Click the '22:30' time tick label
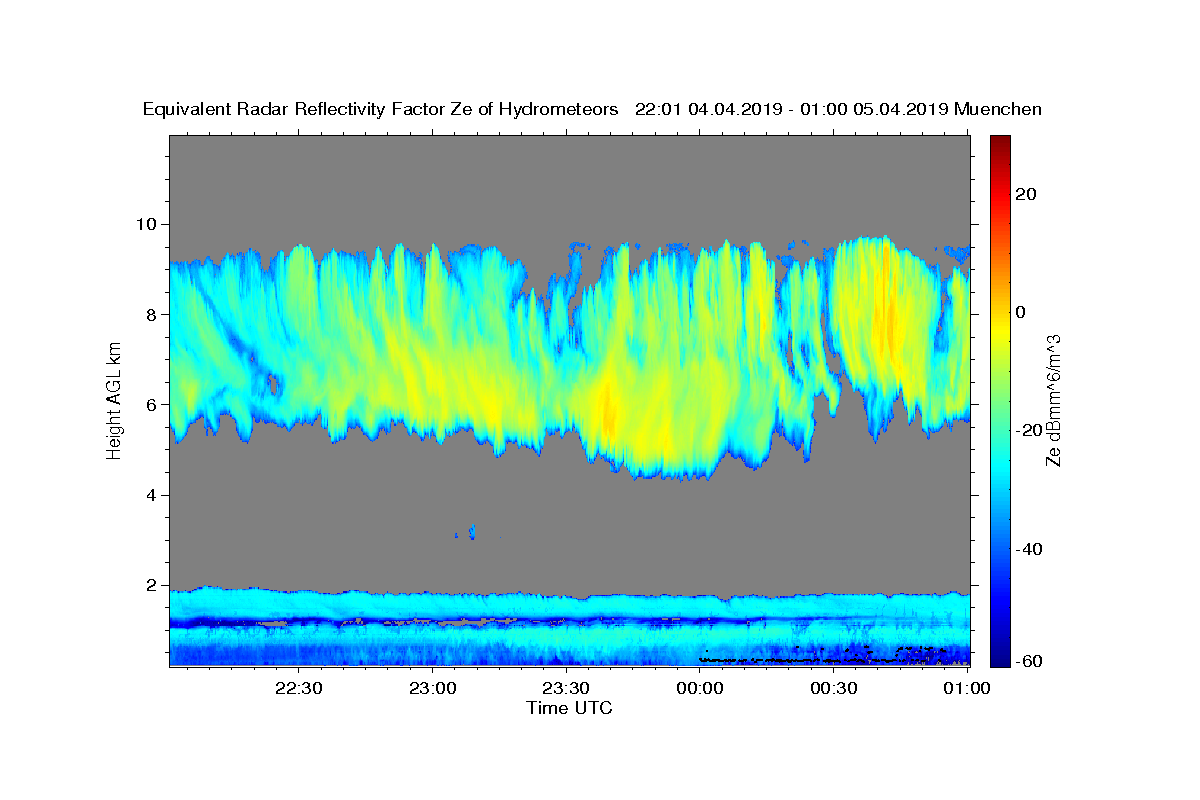Image resolution: width=1200 pixels, height=800 pixels. click(x=299, y=688)
